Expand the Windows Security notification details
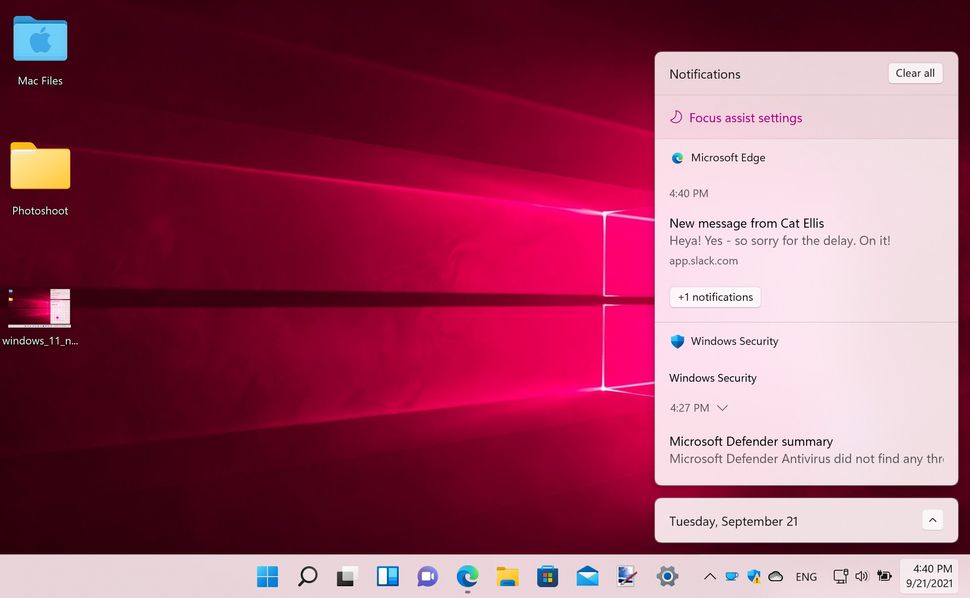This screenshot has height=598, width=970. (x=722, y=408)
